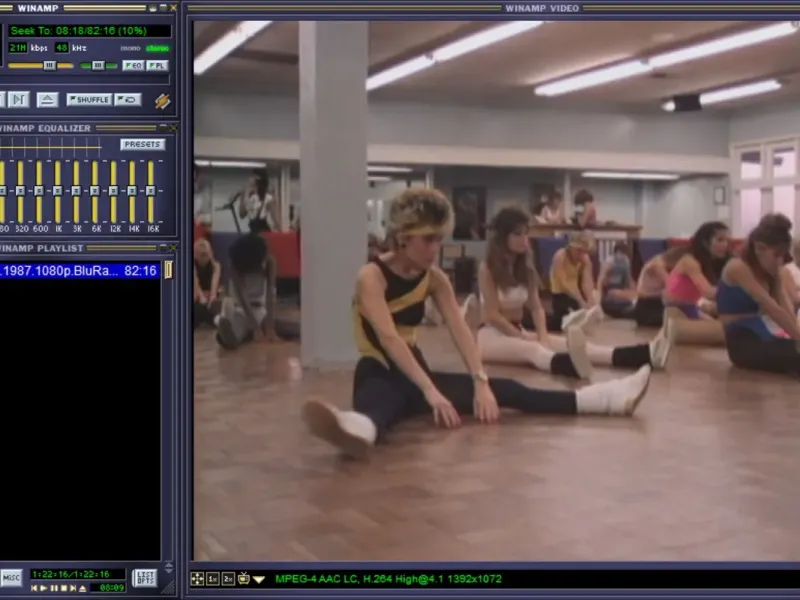Click the stereo indicator
Image resolution: width=800 pixels, height=600 pixels.
tap(158, 48)
